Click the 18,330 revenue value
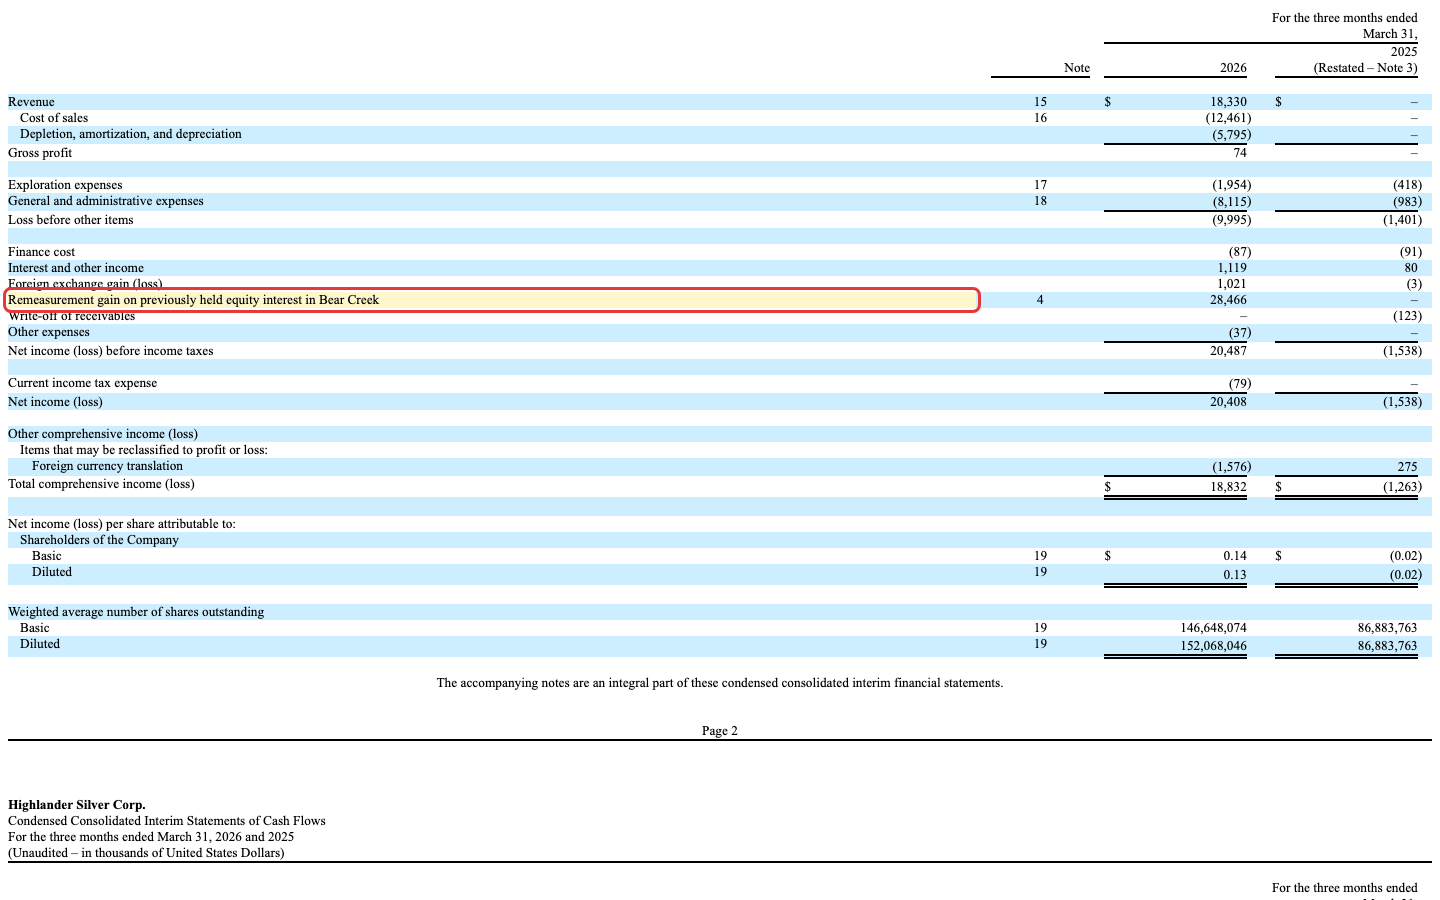 1228,102
